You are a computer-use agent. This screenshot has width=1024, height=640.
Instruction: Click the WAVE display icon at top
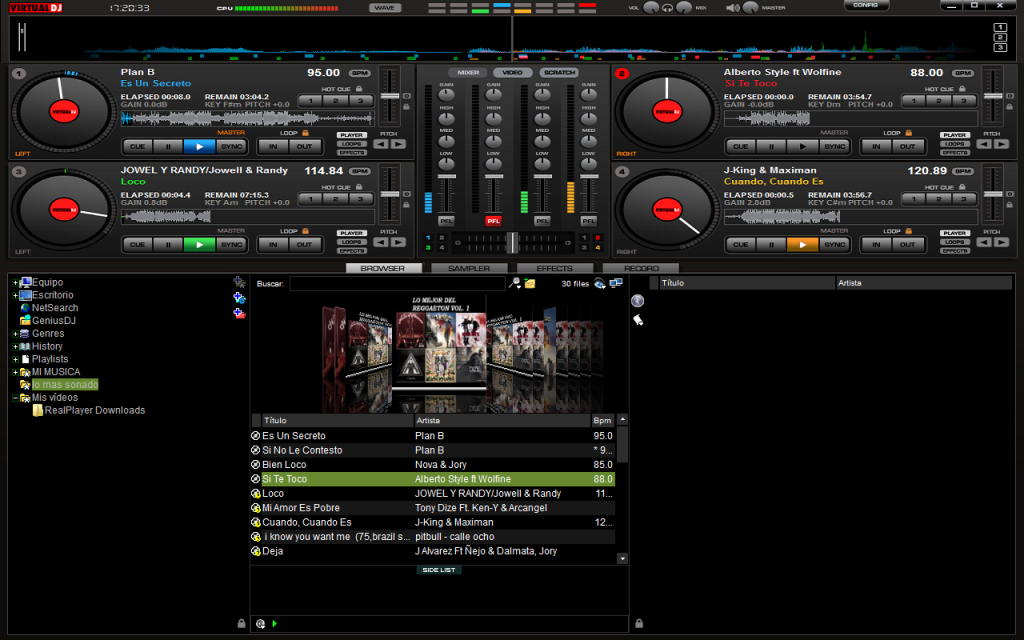(385, 6)
